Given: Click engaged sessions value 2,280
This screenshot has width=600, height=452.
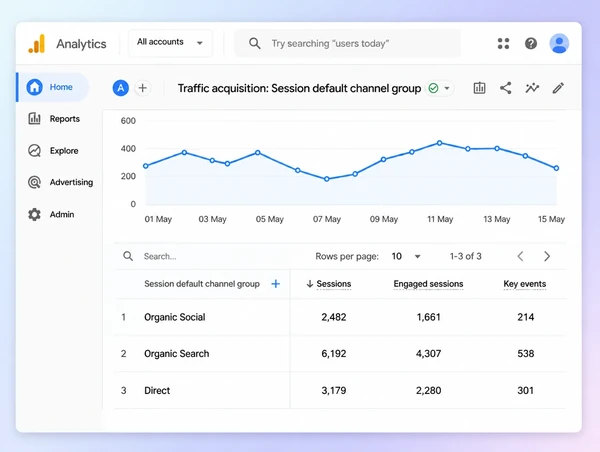Looking at the screenshot, I should [x=428, y=390].
